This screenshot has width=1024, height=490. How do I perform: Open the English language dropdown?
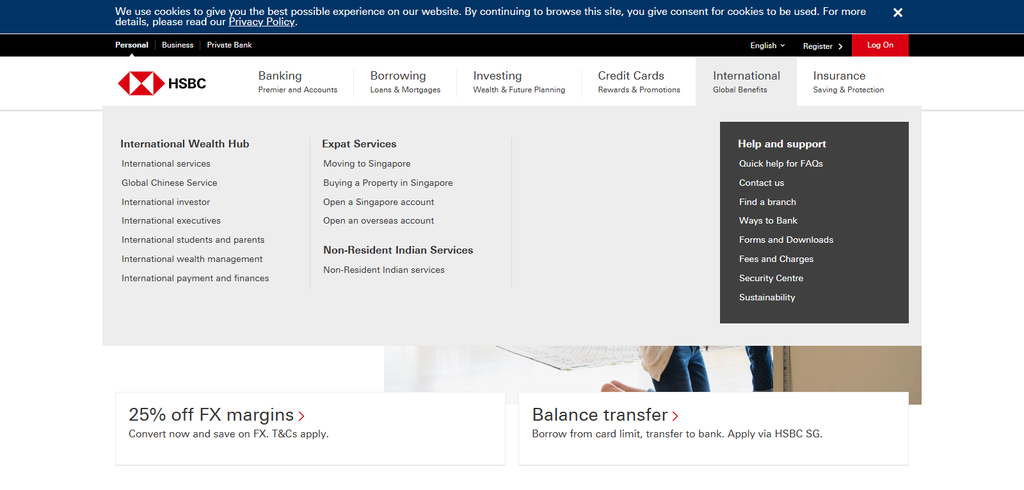pyautogui.click(x=767, y=46)
